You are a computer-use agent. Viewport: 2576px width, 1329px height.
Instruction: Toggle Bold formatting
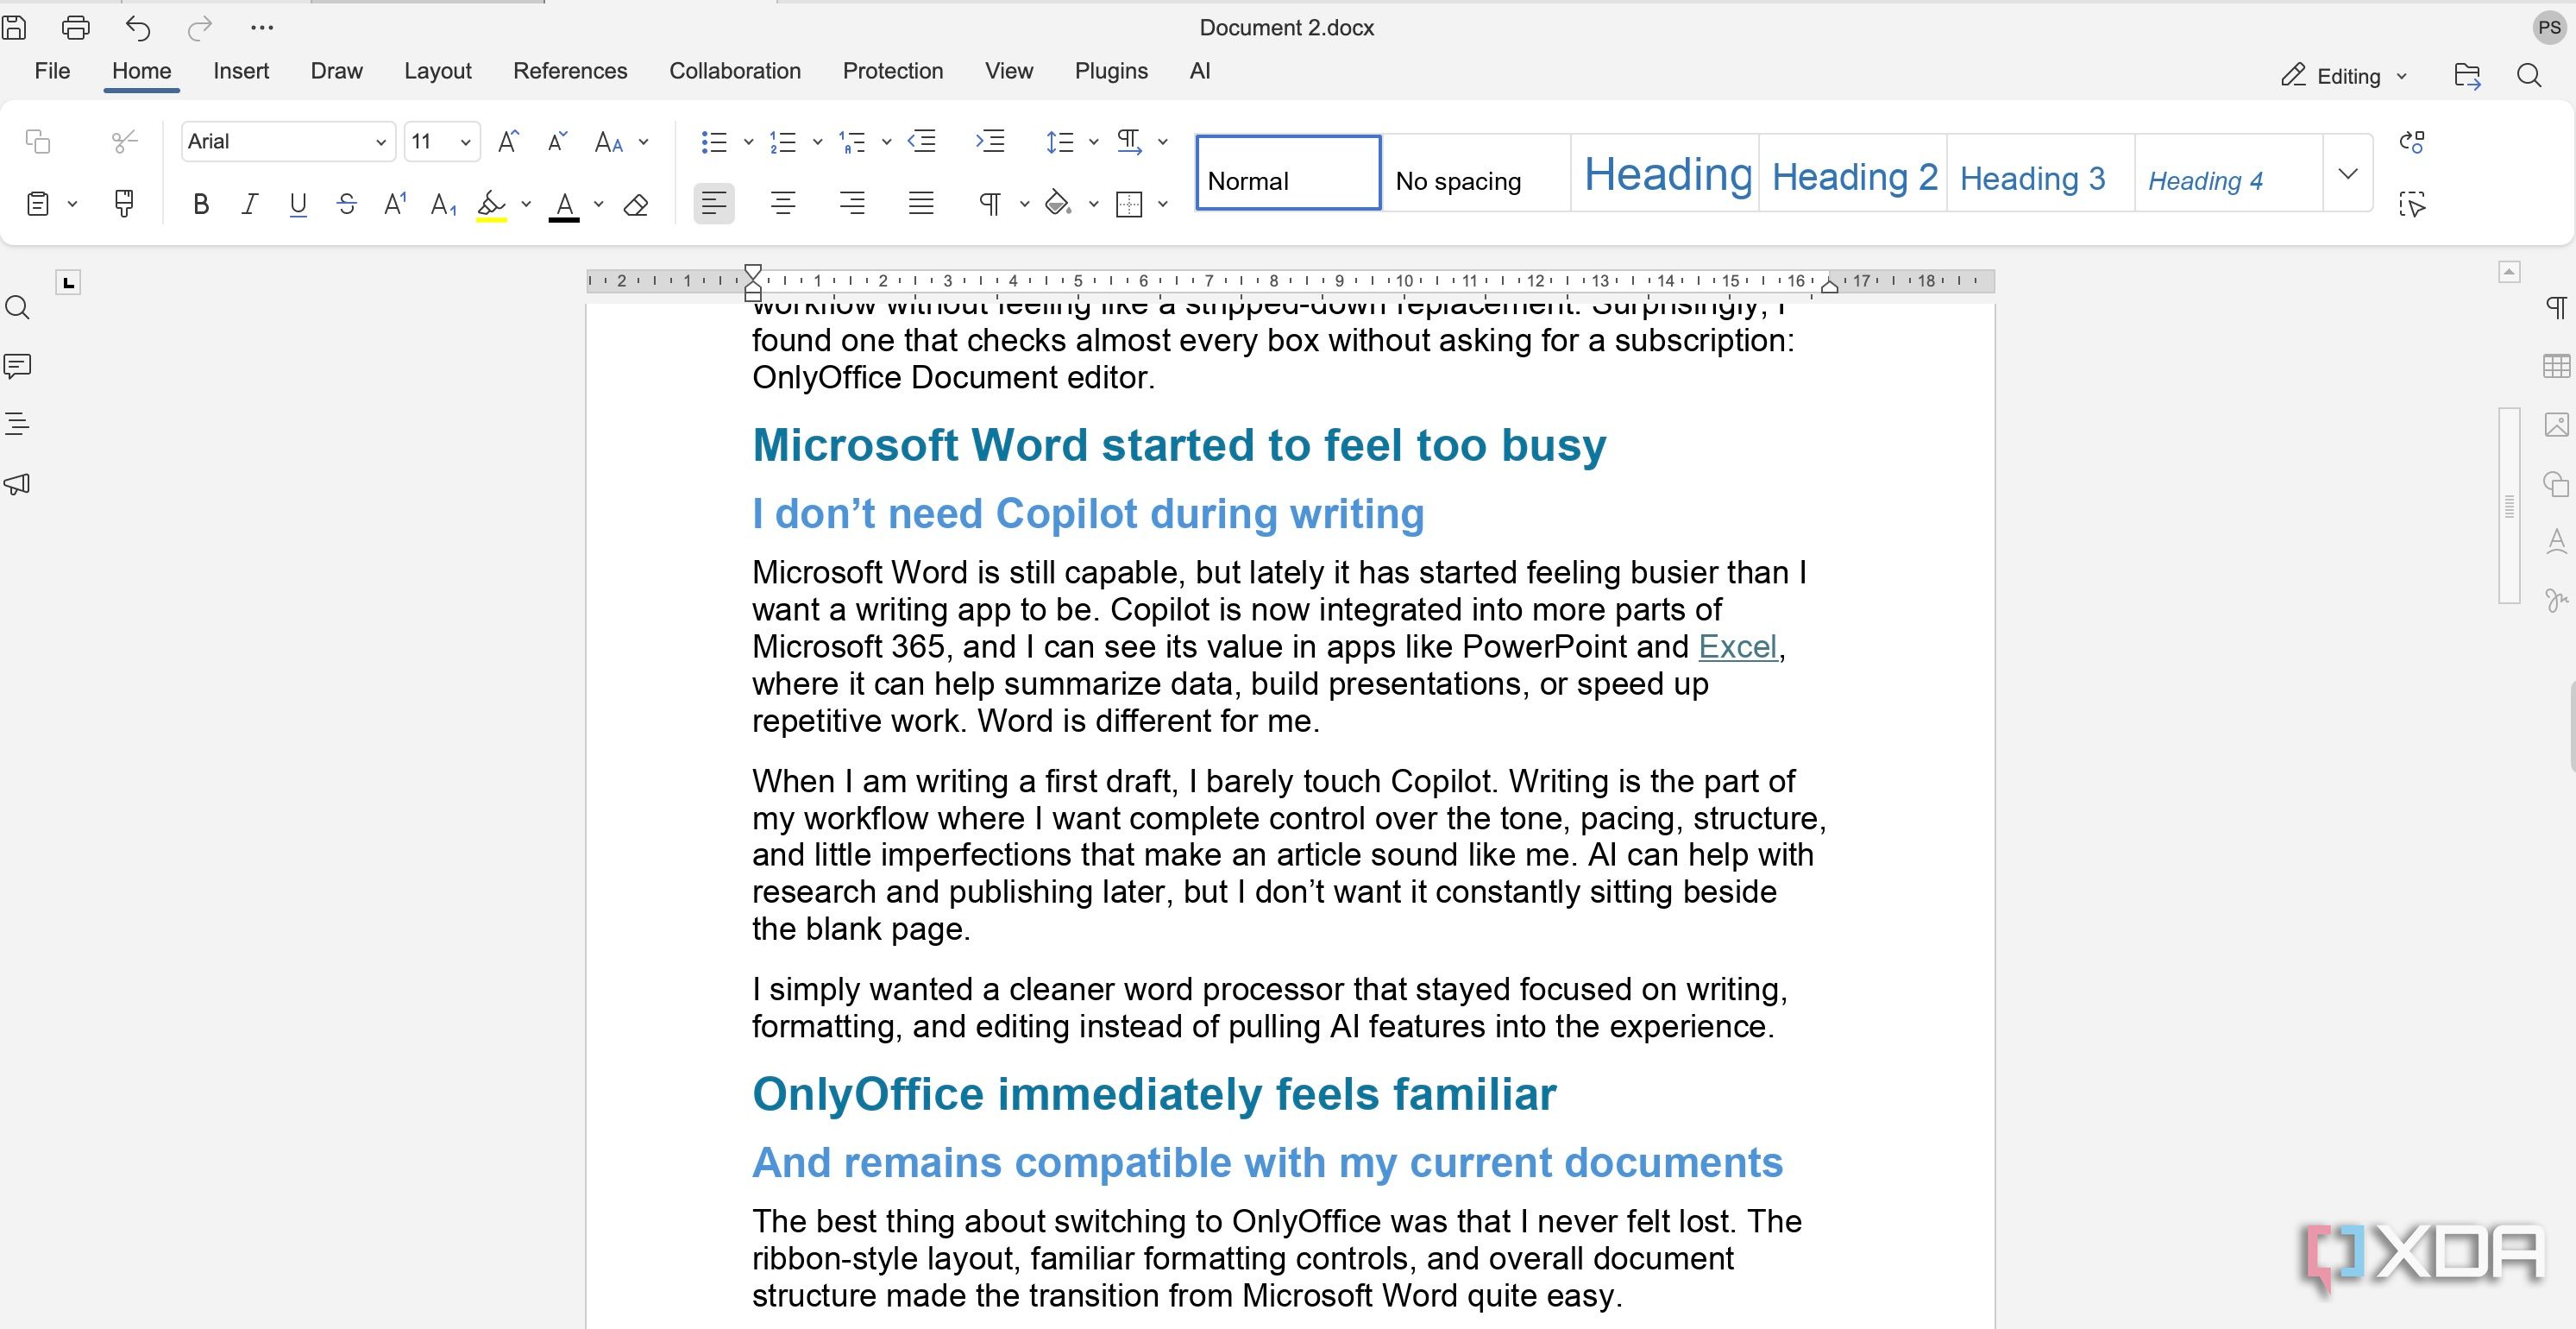[x=201, y=205]
